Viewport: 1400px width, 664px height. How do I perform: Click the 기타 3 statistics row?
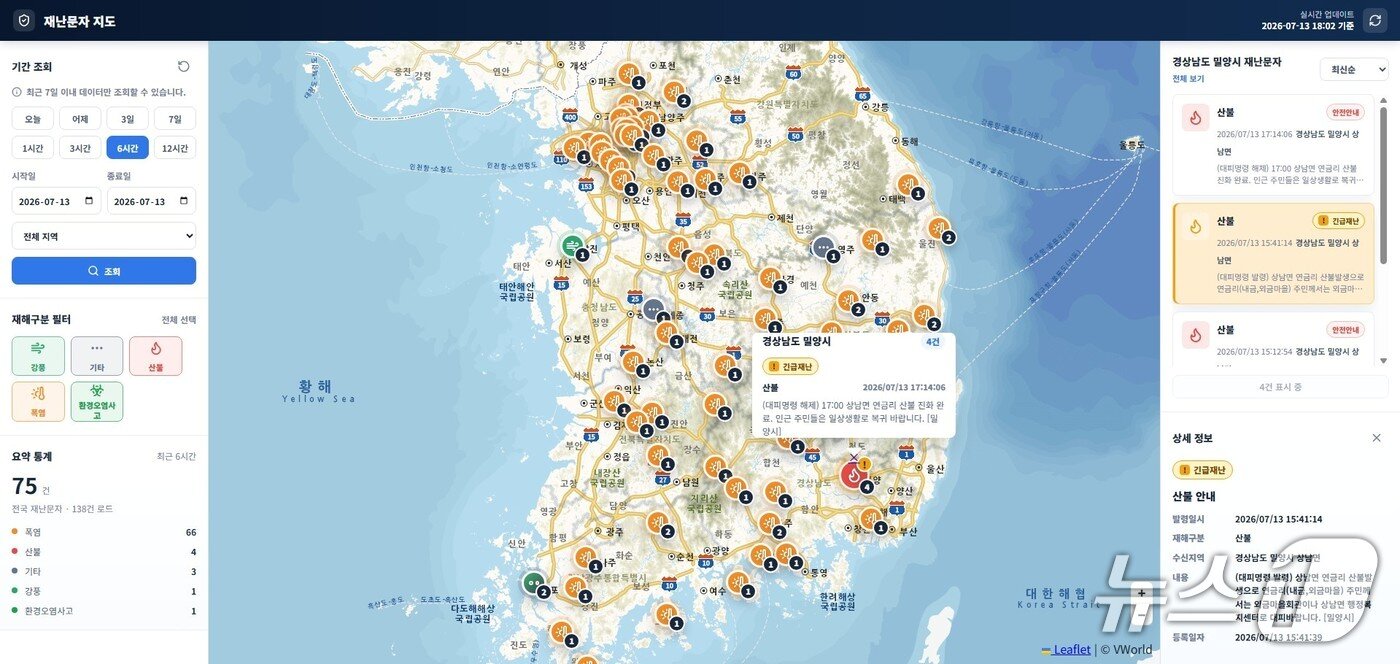[x=104, y=571]
